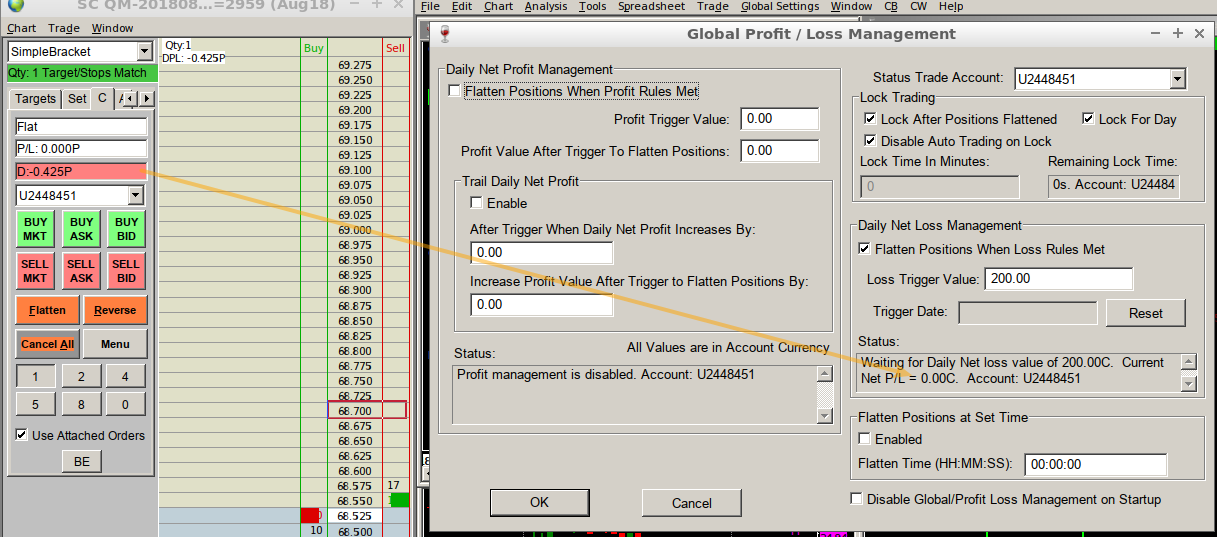Open the Global Settings menu
This screenshot has width=1217, height=537.
(x=780, y=6)
